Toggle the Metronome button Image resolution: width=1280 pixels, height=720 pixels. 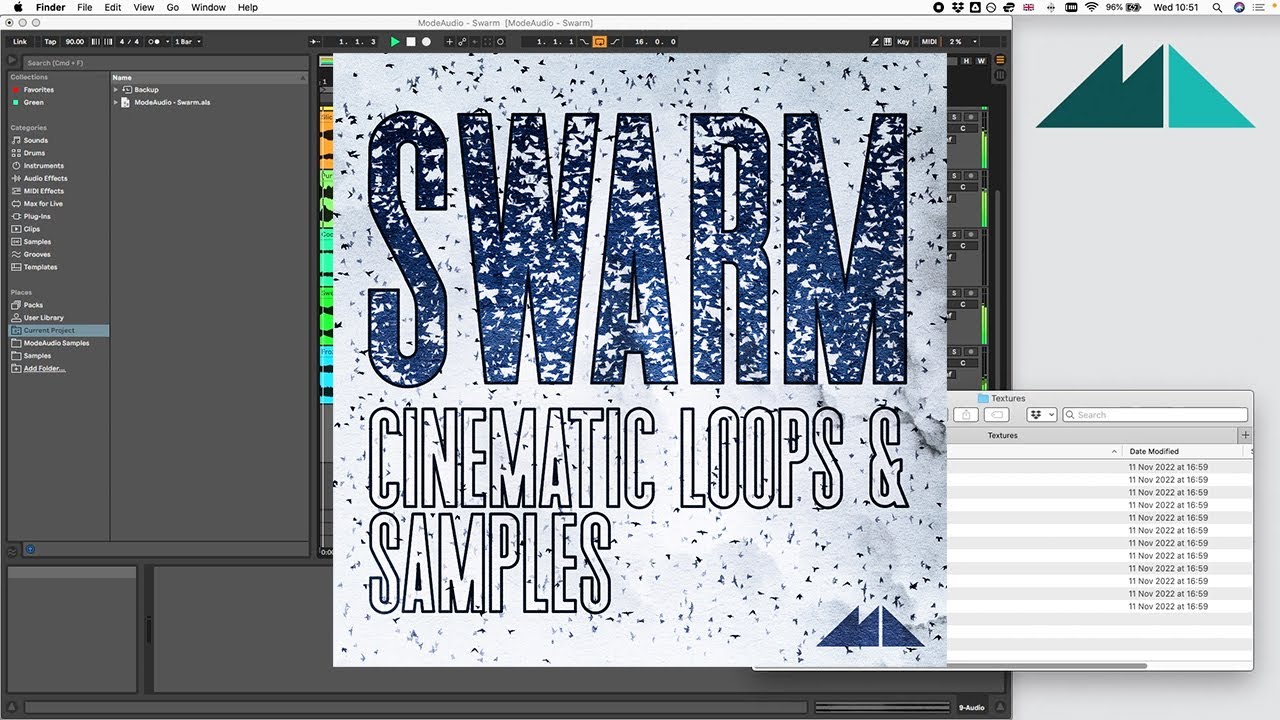[x=154, y=42]
